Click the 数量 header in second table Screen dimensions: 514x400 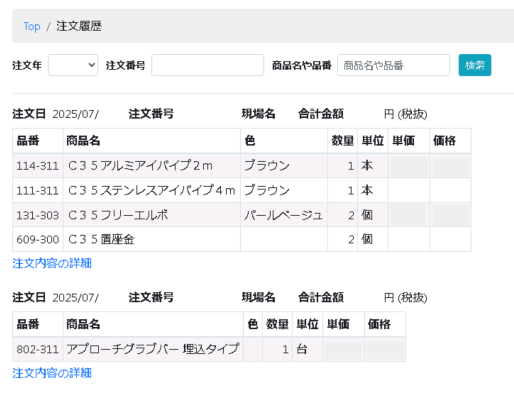pos(277,324)
